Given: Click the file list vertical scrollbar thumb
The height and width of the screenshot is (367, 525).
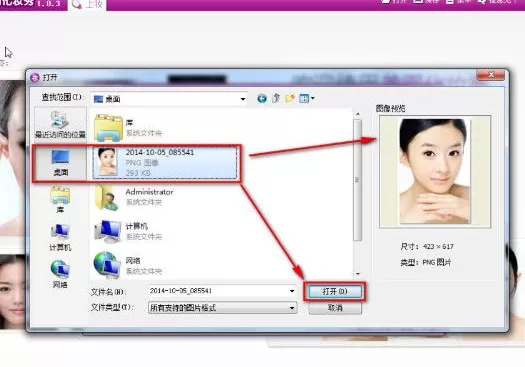Looking at the screenshot, I should coord(358,180).
